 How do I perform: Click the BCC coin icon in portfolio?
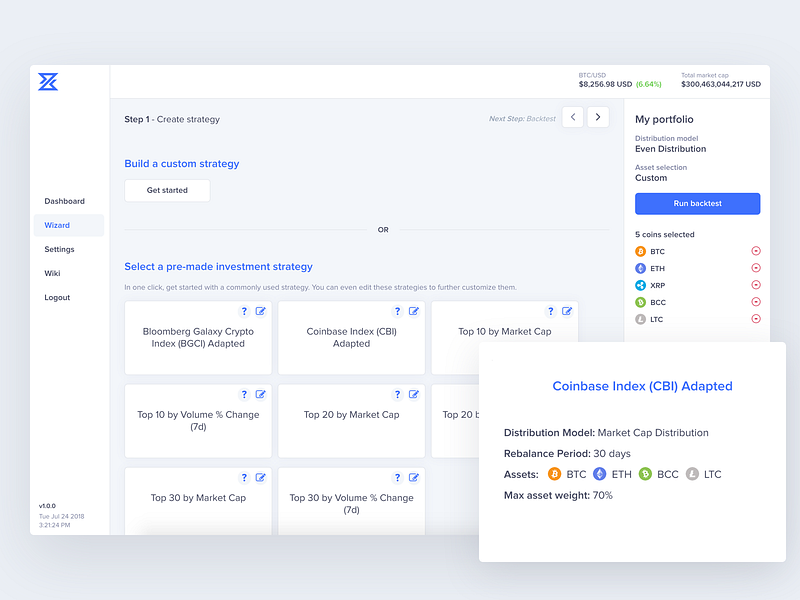[x=640, y=302]
